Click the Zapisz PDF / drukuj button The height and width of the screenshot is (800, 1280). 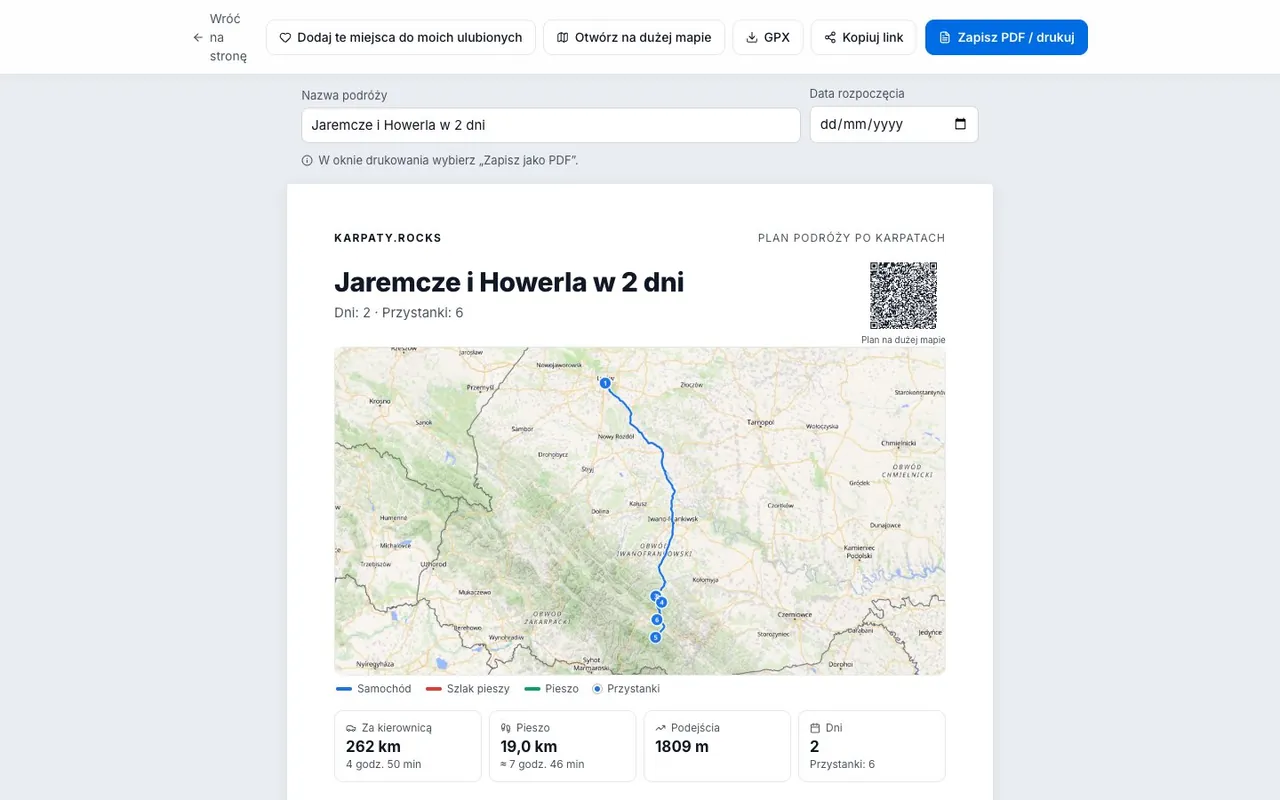tap(1006, 38)
